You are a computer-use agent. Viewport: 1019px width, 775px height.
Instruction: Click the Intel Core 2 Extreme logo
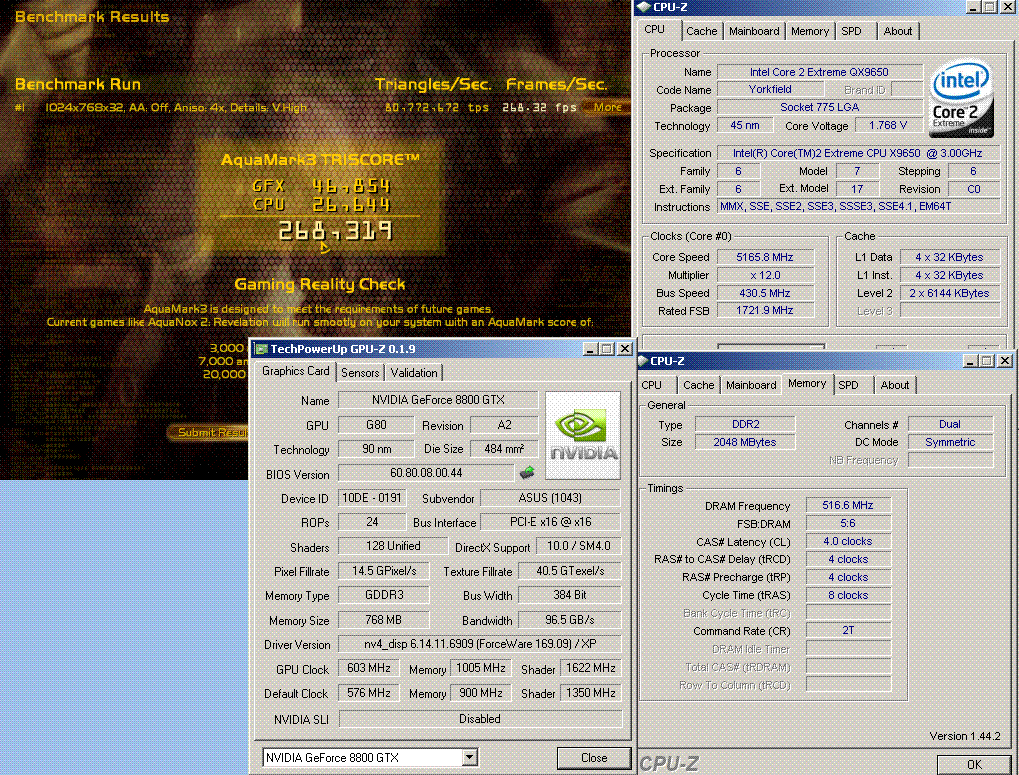(961, 99)
